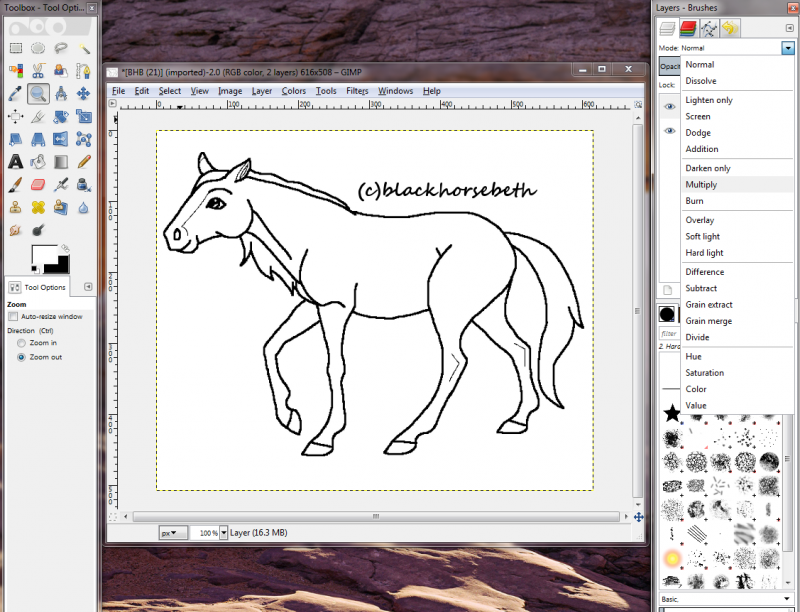Image resolution: width=800 pixels, height=612 pixels.
Task: Select the Paths tool
Action: [x=84, y=71]
